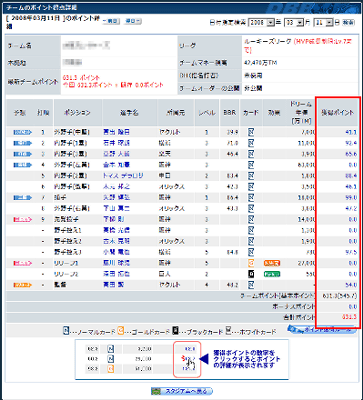The height and width of the screenshot is (400, 363).
Task: Open player name link in the 捕手 row
Action: click(116, 198)
